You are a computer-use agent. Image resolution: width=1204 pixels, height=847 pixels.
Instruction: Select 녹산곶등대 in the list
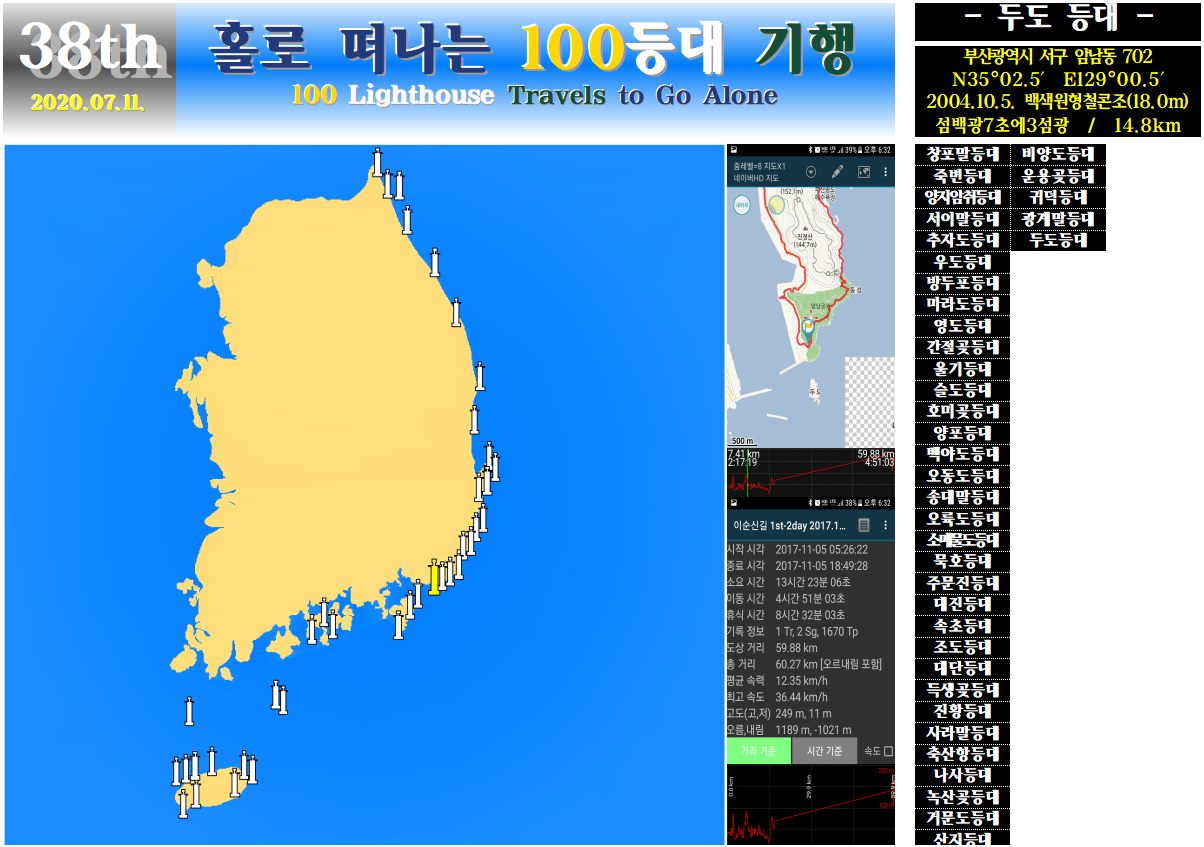pyautogui.click(x=962, y=798)
